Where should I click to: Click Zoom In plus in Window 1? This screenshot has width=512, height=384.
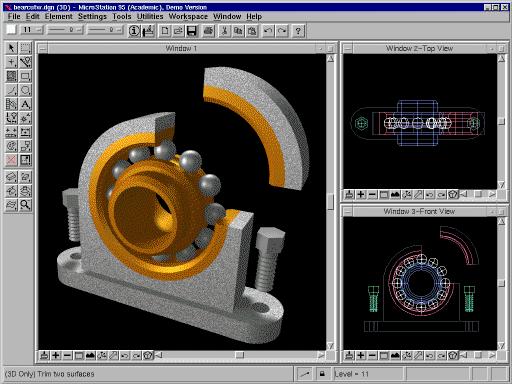point(56,356)
